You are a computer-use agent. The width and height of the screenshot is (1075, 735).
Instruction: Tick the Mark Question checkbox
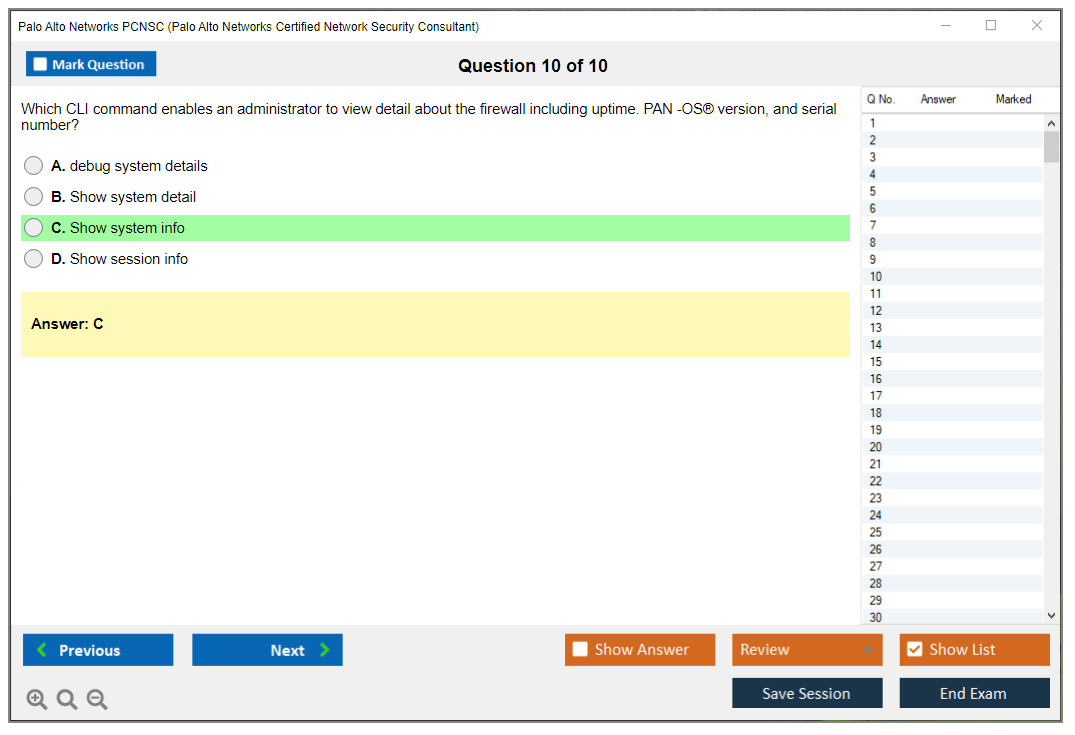coord(41,65)
